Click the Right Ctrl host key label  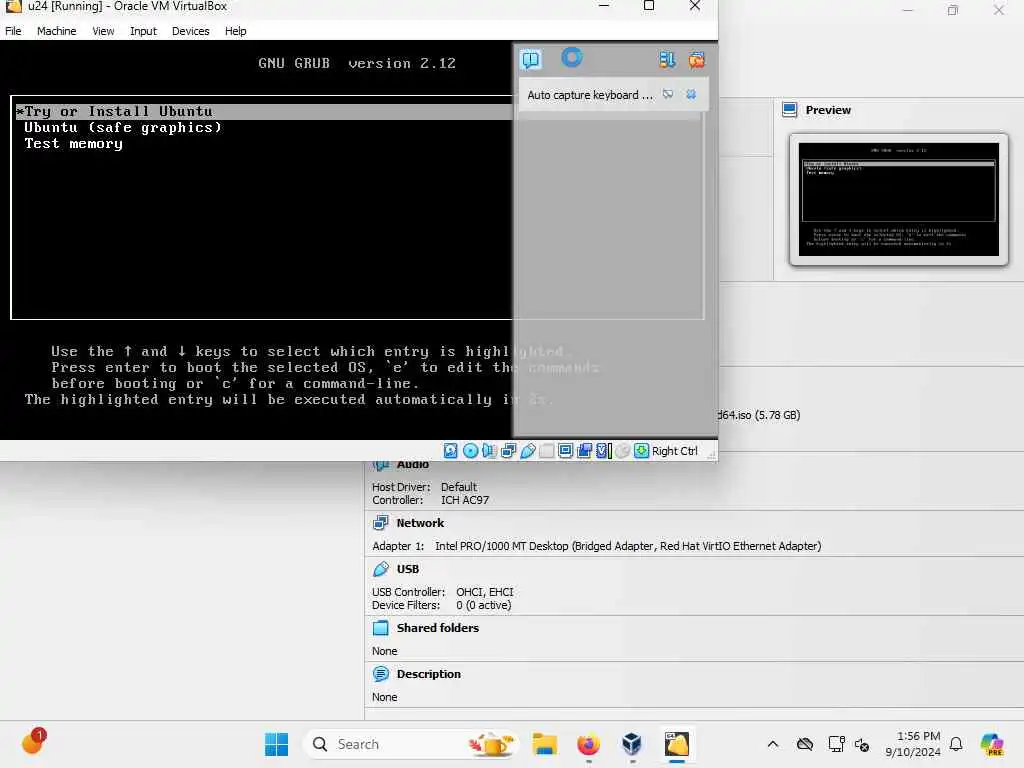(x=675, y=451)
